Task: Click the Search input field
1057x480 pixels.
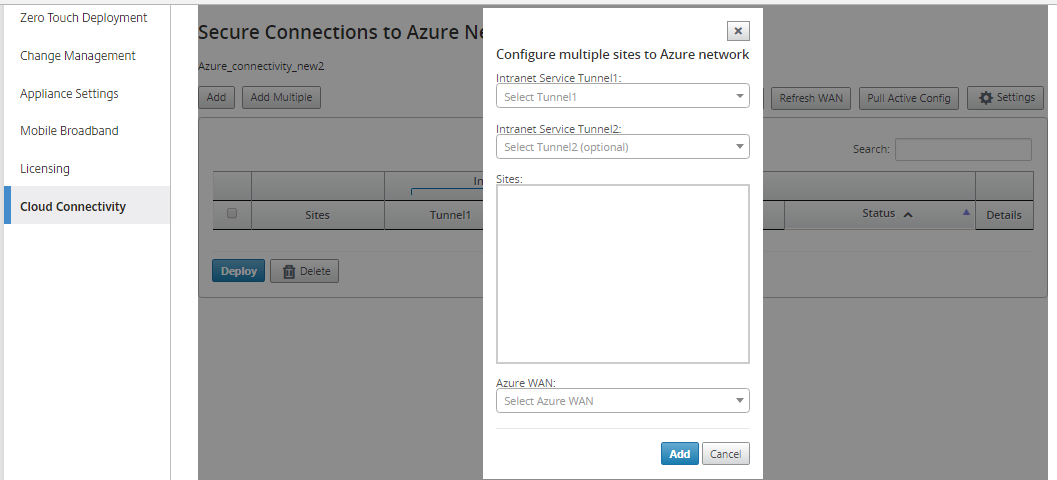Action: click(963, 149)
